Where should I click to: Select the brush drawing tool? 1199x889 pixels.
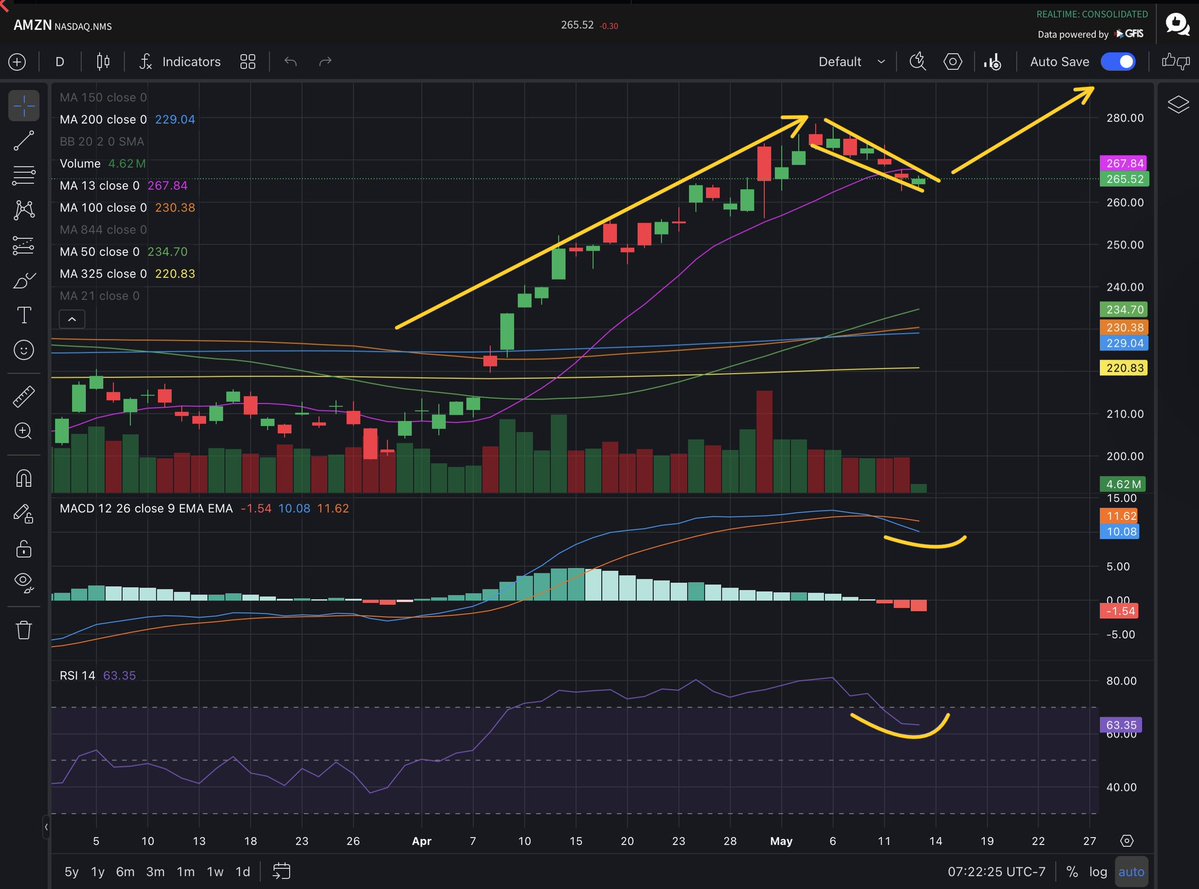click(24, 281)
